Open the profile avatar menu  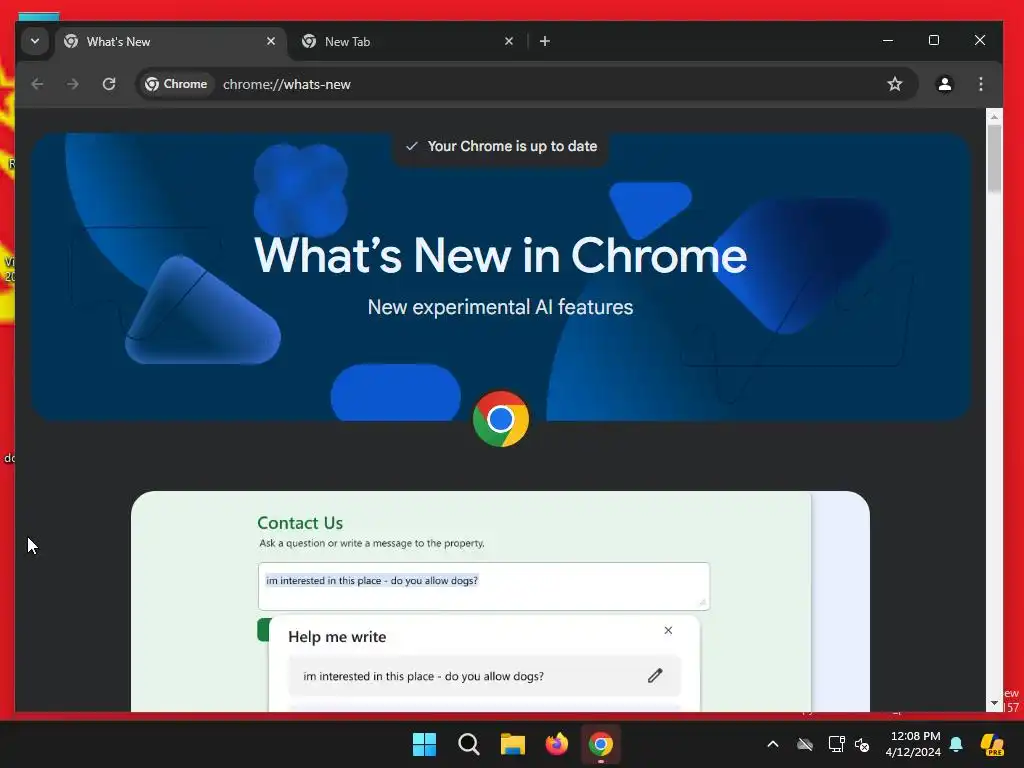944,84
